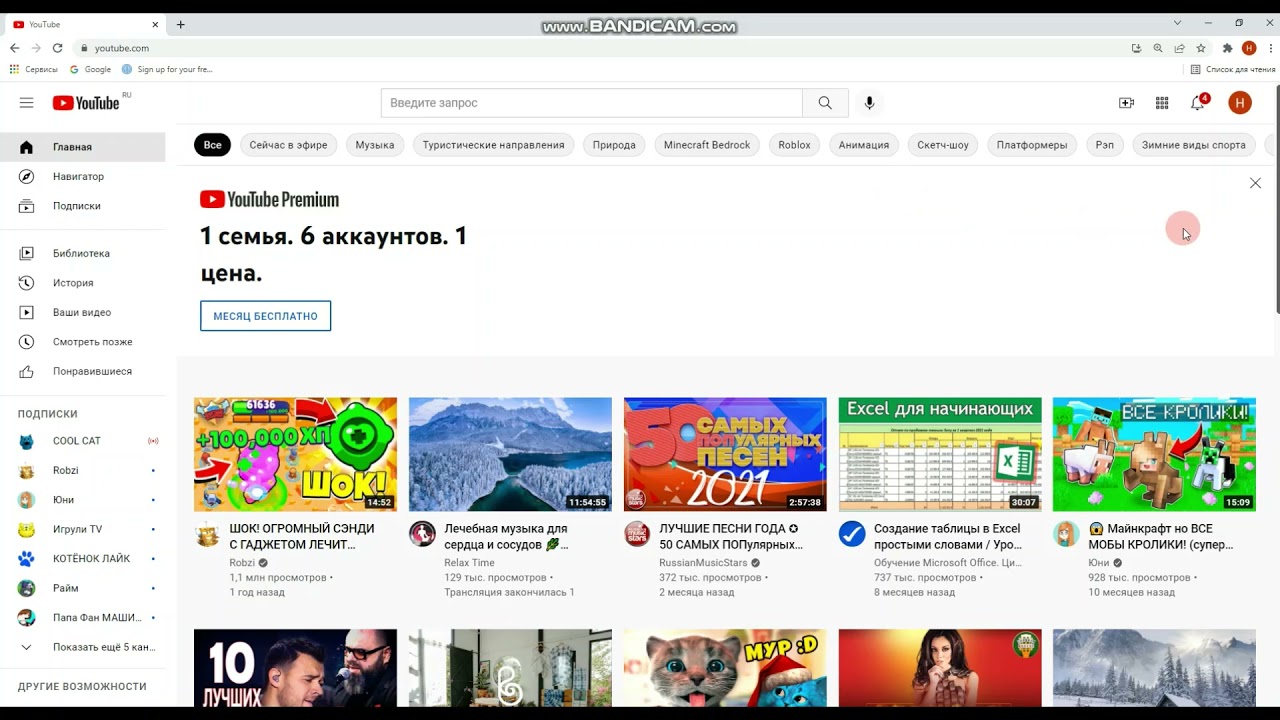This screenshot has width=1280, height=720.
Task: Open Лечебная музыка channel avatar
Action: click(x=422, y=534)
